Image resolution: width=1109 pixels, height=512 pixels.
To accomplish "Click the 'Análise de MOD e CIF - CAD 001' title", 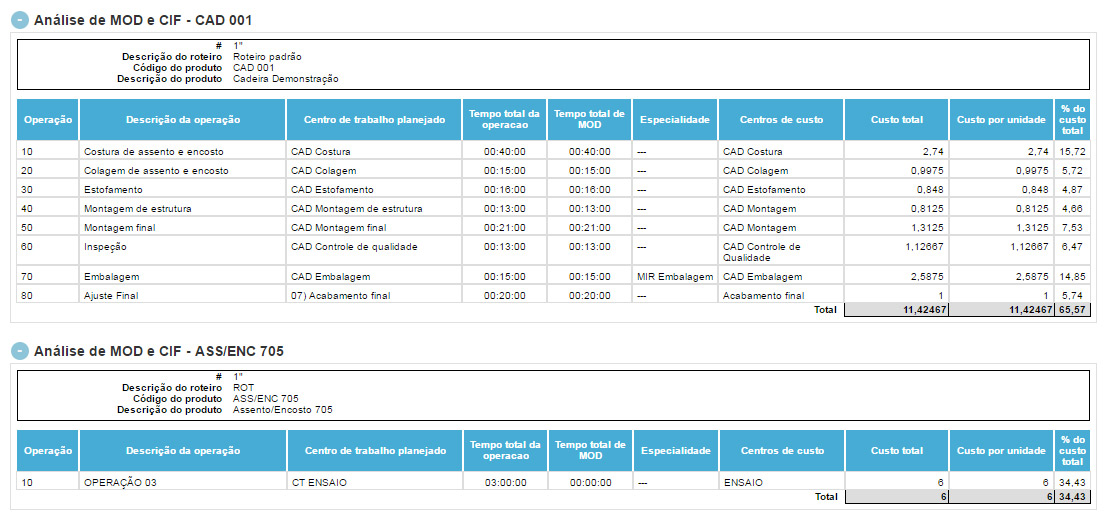I will 143,20.
